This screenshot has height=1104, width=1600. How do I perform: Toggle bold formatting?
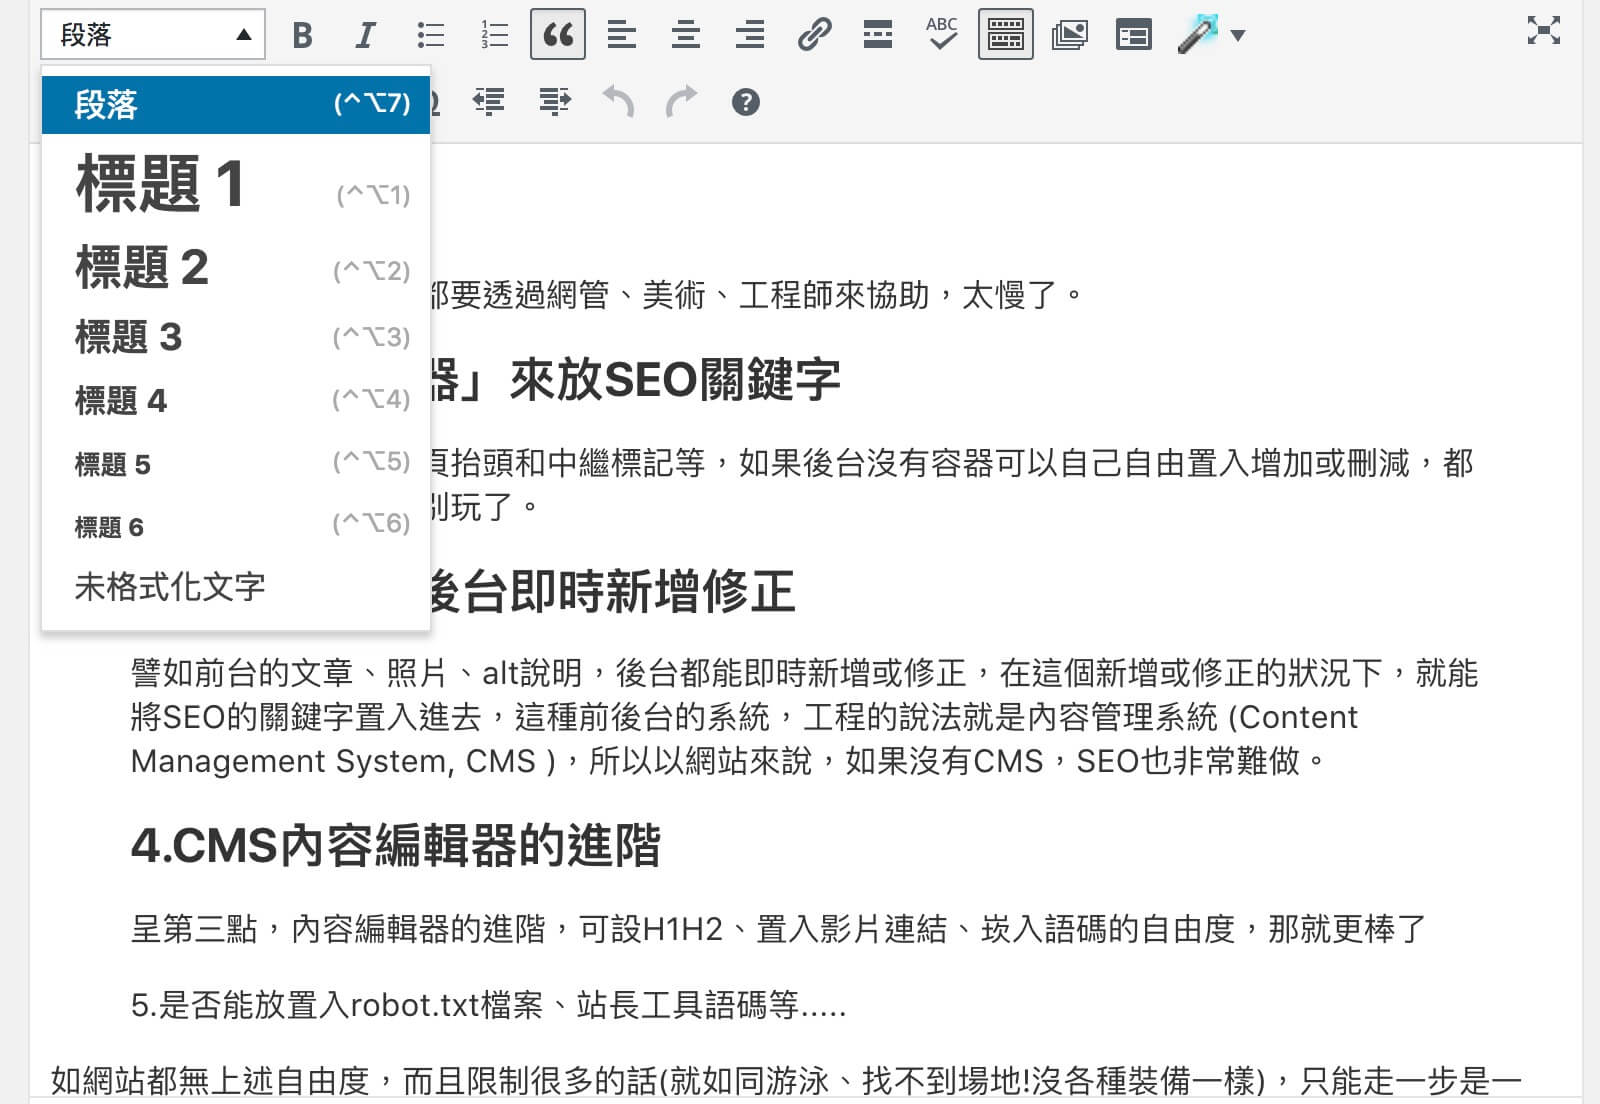[302, 36]
